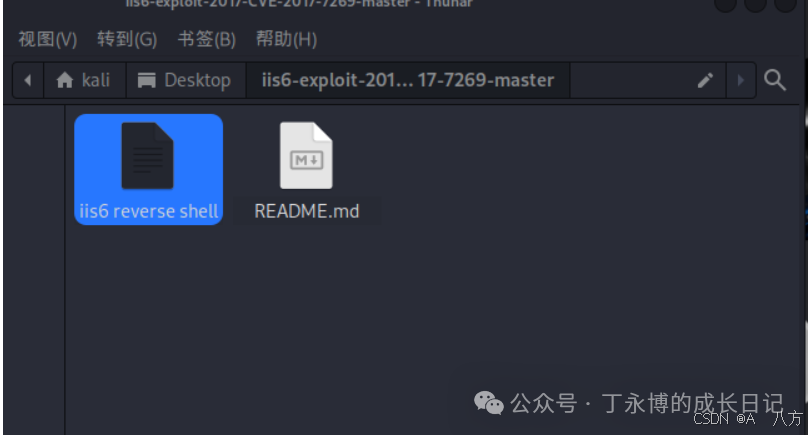Click the pencil edit-location icon
Image resolution: width=809 pixels, height=435 pixels.
[x=705, y=80]
